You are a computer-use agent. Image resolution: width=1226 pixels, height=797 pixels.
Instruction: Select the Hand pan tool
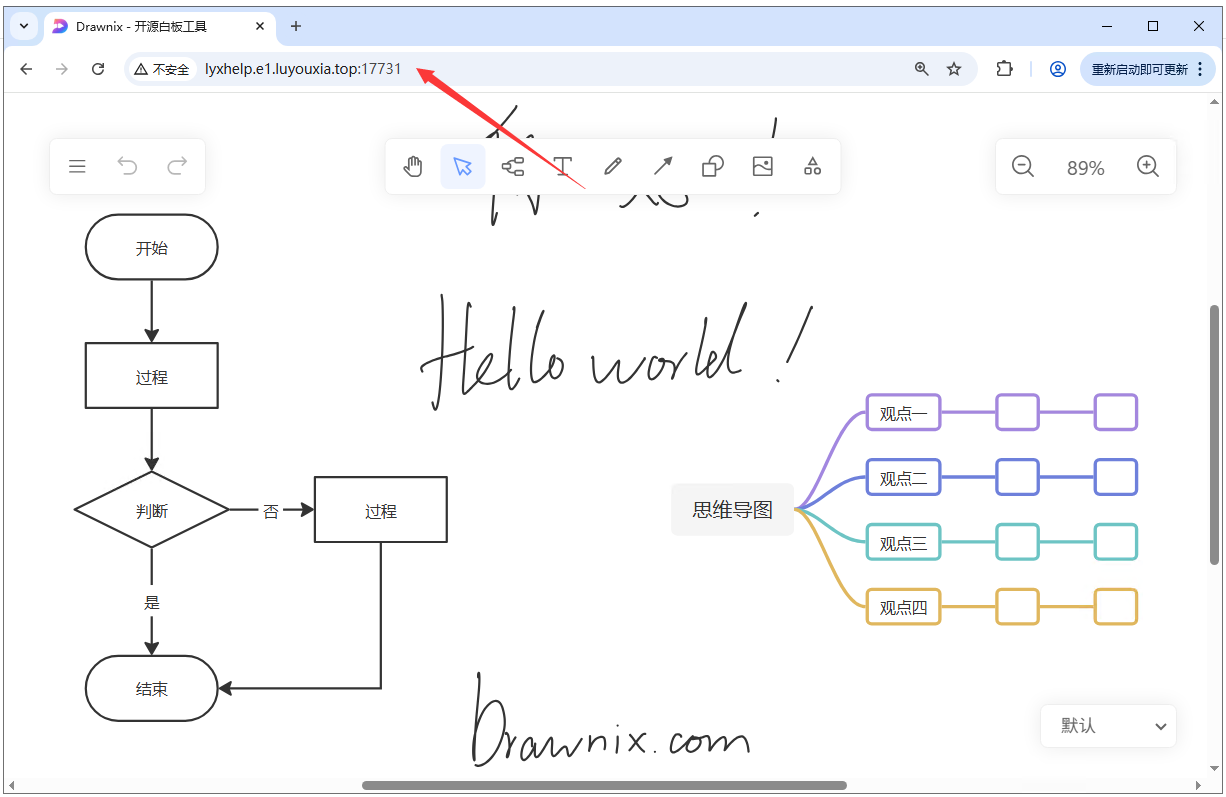pyautogui.click(x=413, y=167)
